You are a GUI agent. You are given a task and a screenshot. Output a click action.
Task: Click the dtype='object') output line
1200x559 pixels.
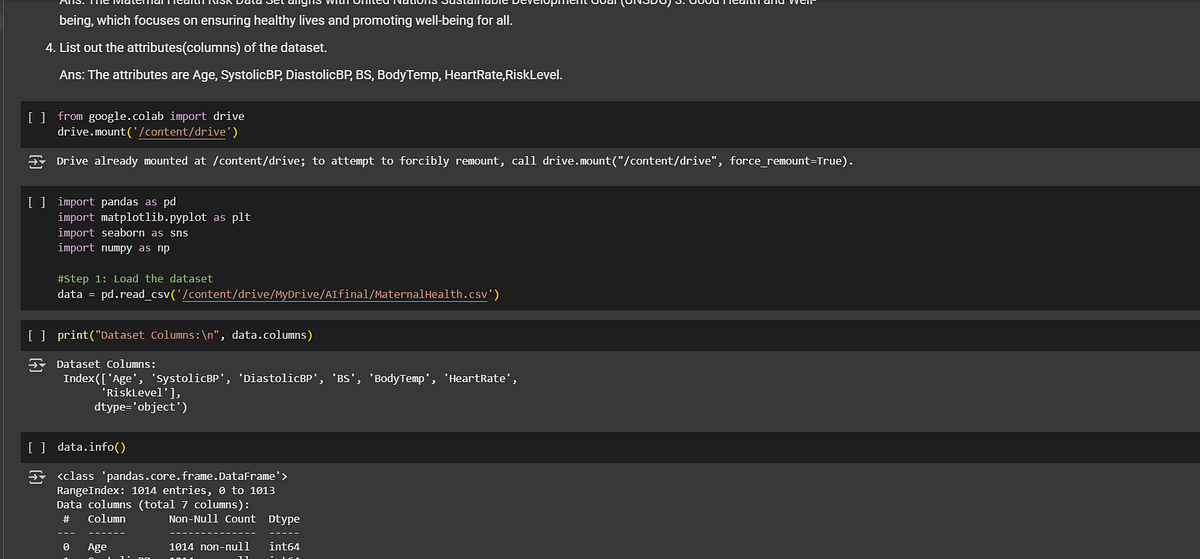click(x=140, y=407)
